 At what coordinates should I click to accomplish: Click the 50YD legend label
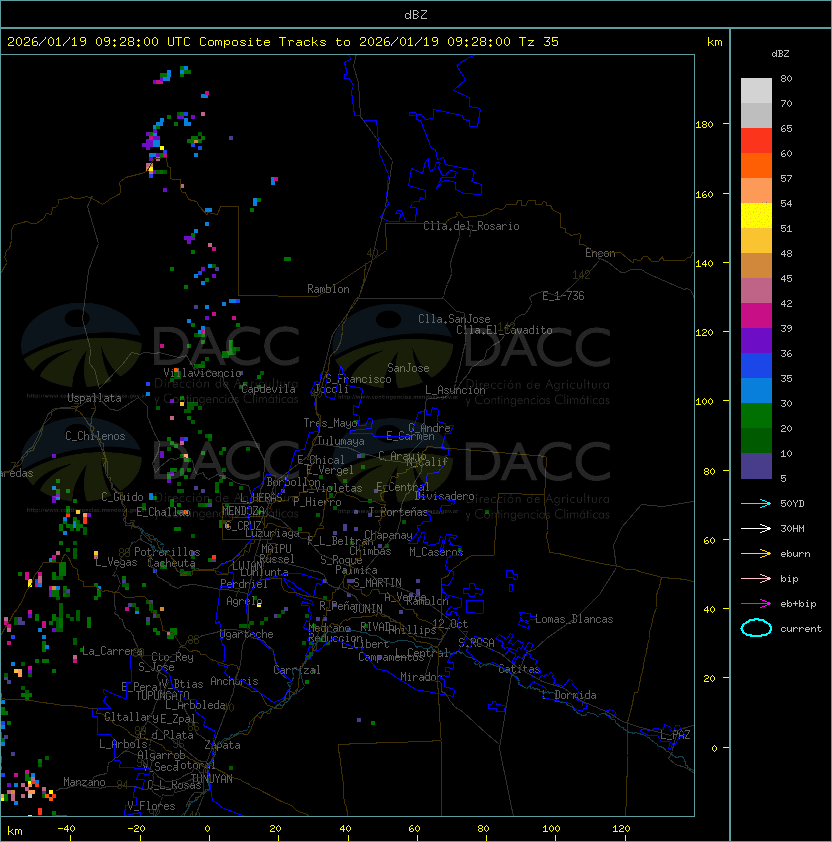click(x=792, y=503)
